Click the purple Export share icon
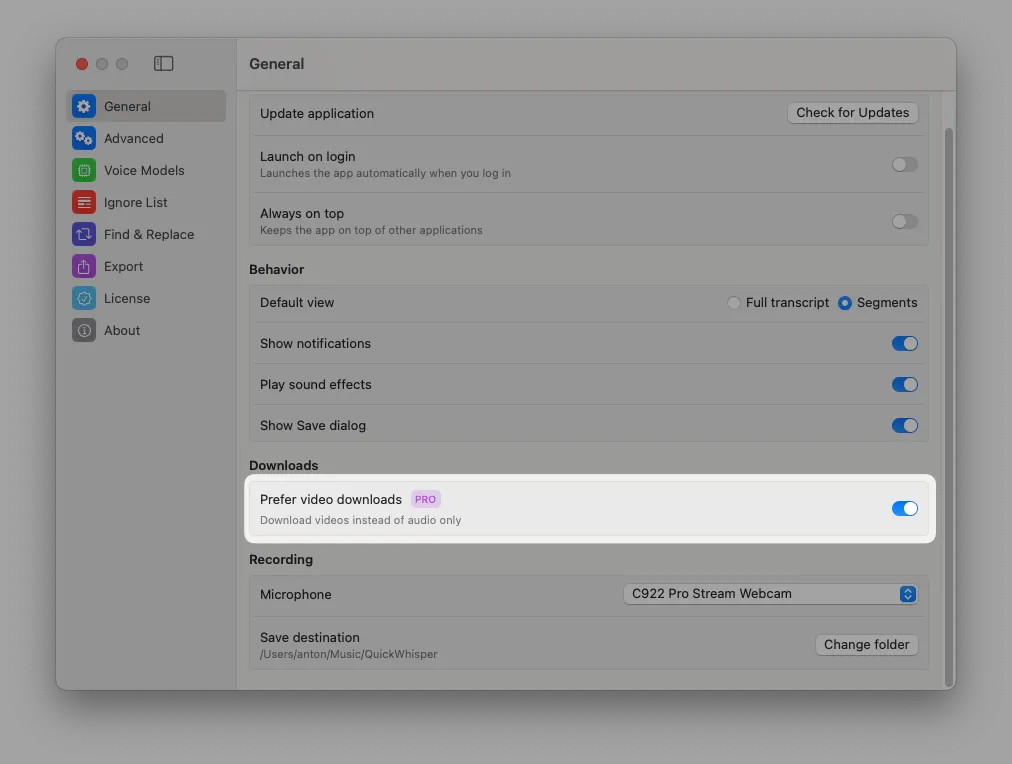 tap(84, 266)
